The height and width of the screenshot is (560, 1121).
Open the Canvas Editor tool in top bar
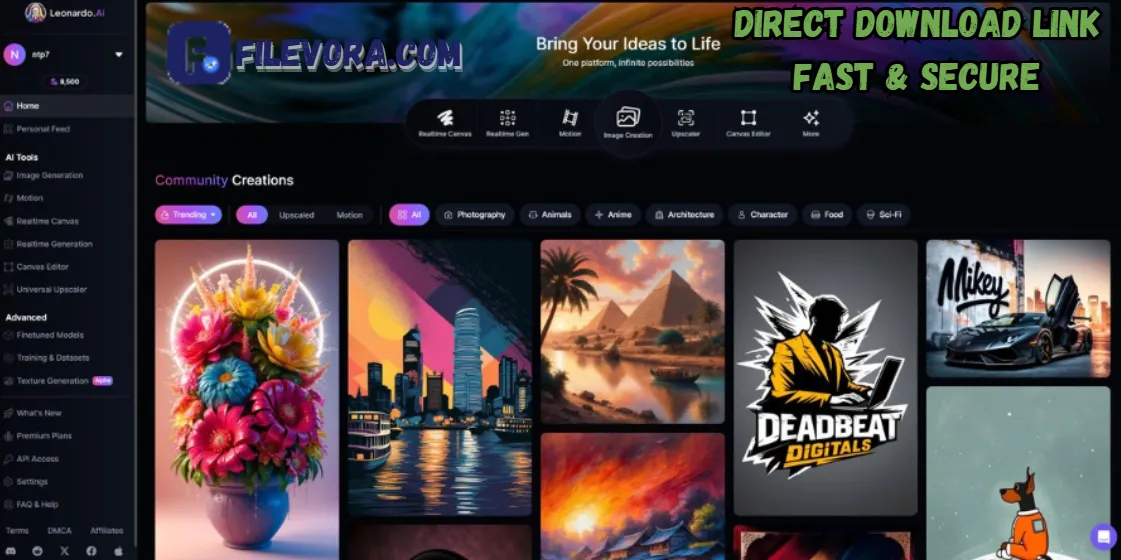tap(748, 124)
